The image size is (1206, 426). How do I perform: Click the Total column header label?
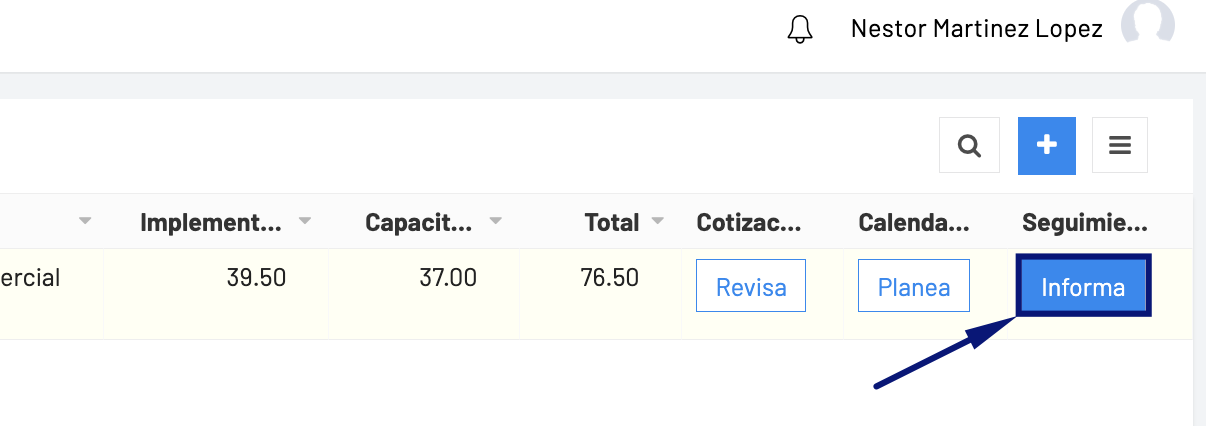point(612,222)
